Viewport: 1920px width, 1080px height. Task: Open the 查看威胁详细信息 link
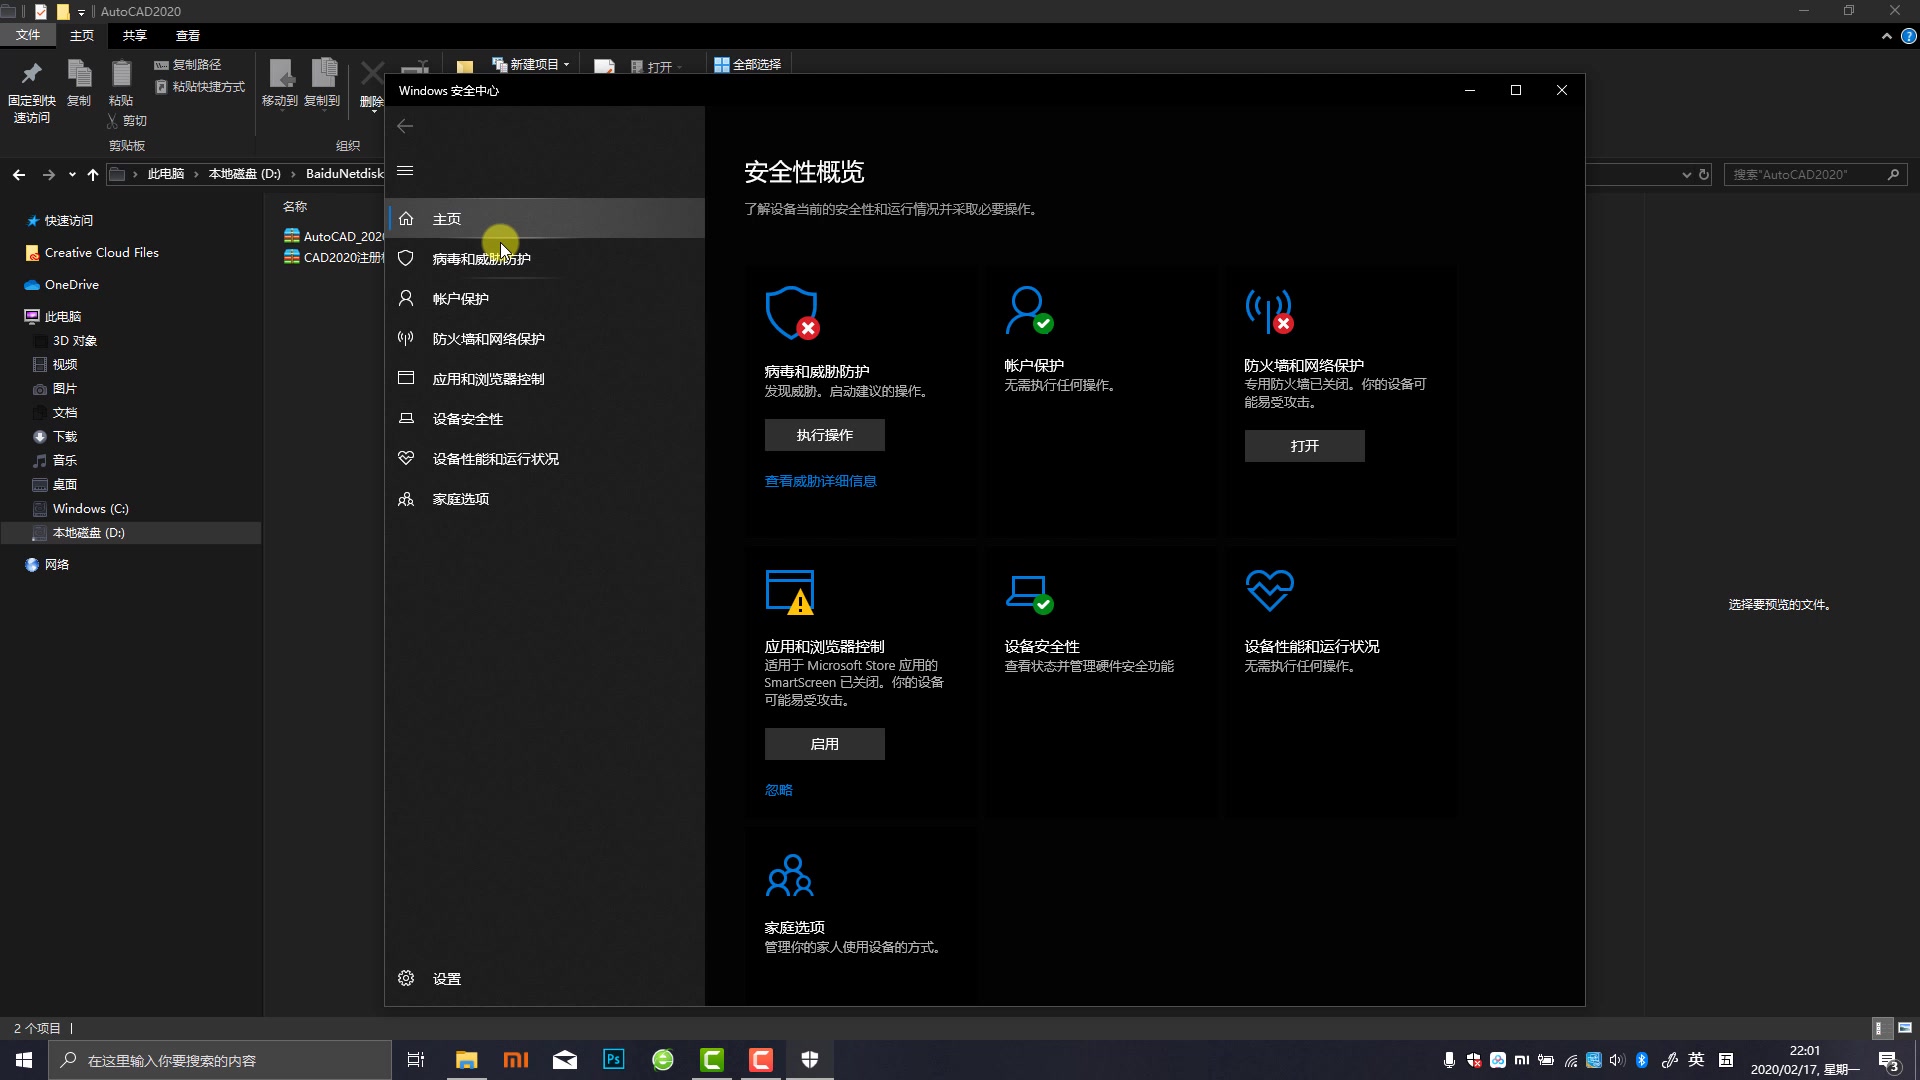coord(820,481)
